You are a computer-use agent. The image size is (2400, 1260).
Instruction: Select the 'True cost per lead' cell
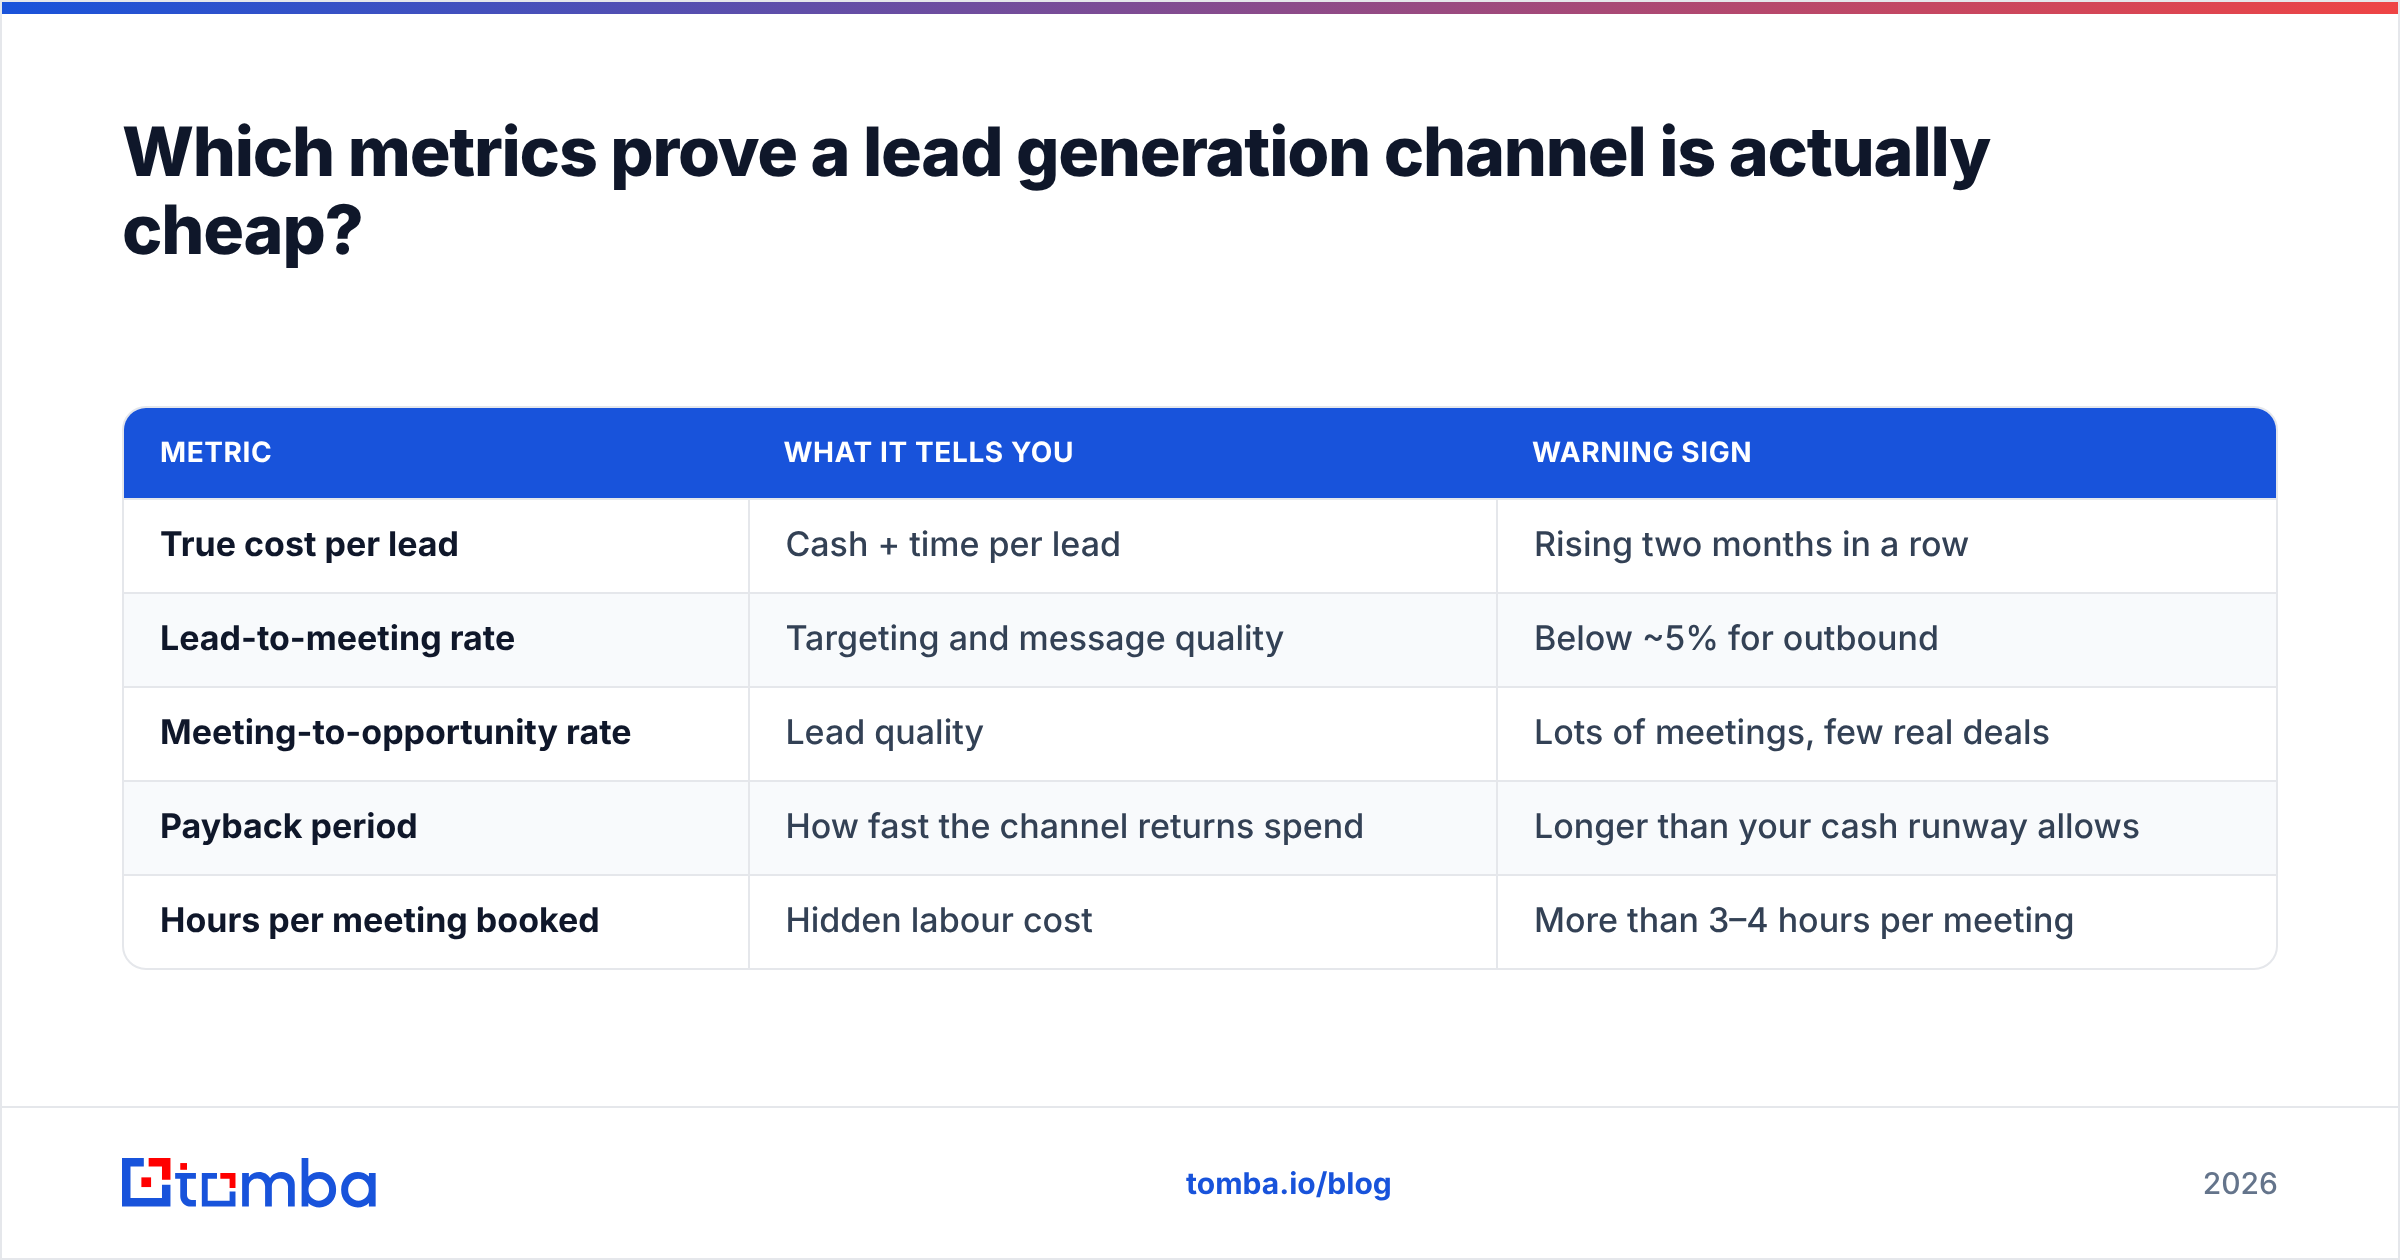coord(436,545)
